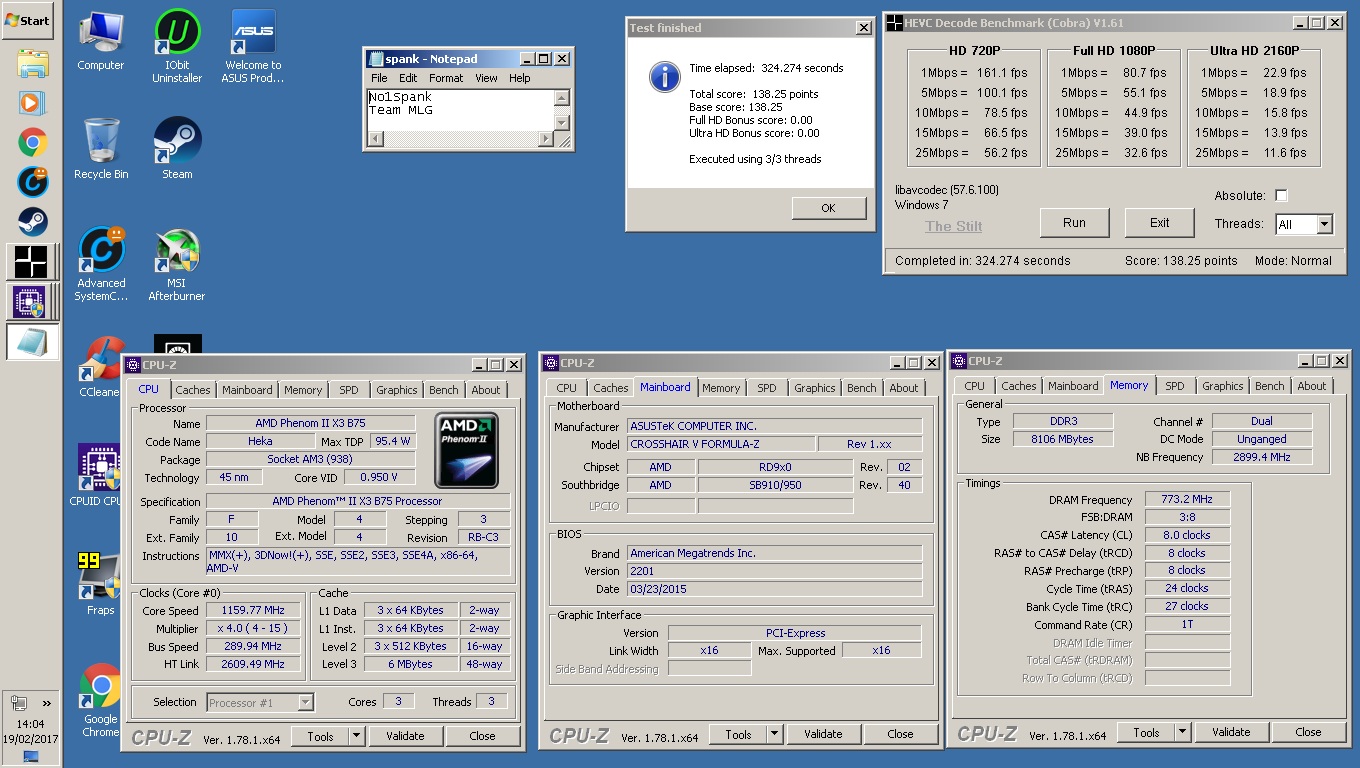Click Close in middle CPU-Z window
Viewport: 1360px width, 768px height.
tap(900, 734)
